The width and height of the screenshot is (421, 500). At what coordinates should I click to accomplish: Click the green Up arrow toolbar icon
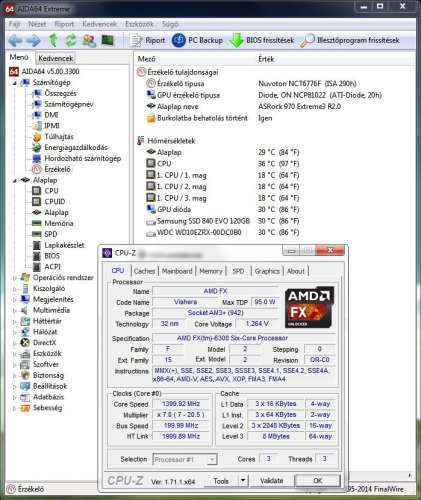click(53, 40)
